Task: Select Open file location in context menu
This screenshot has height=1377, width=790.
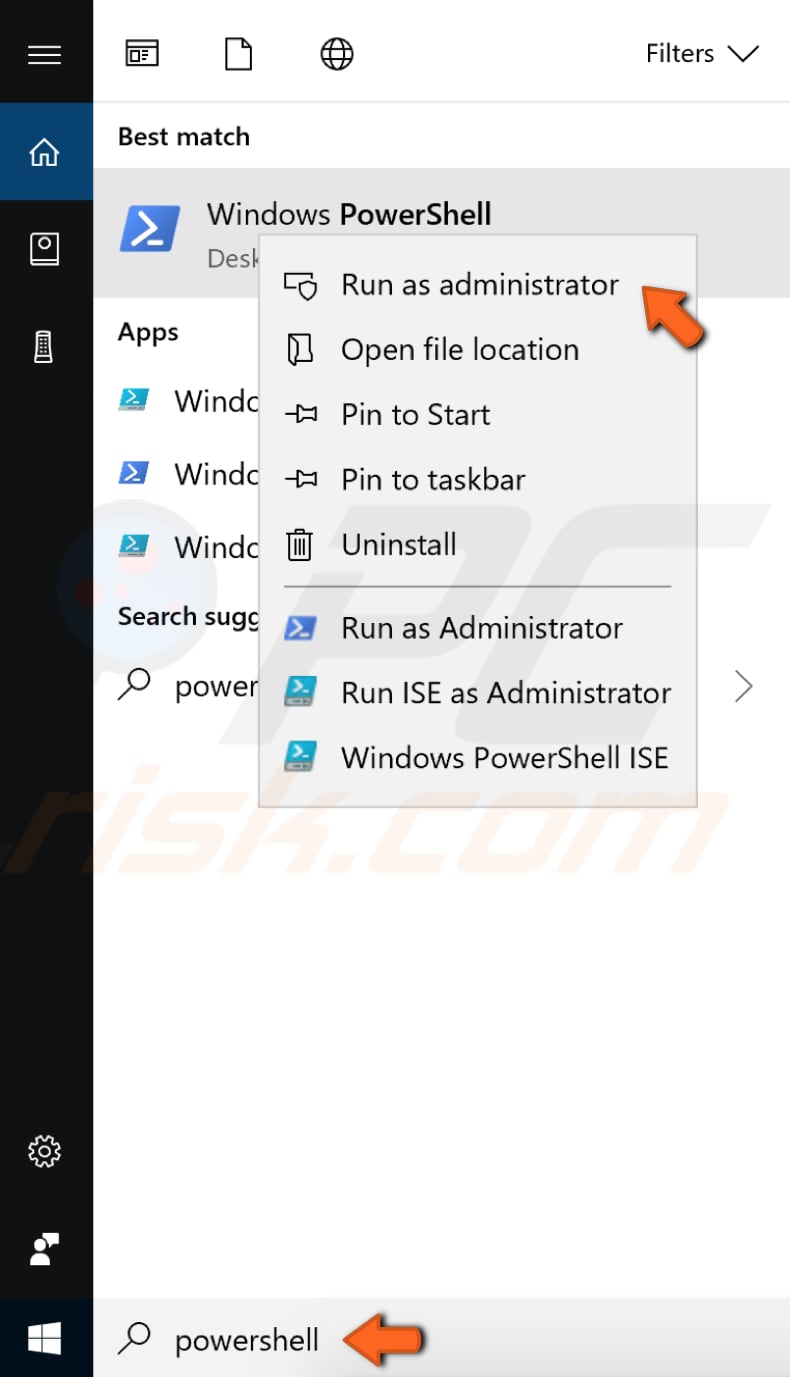Action: [460, 349]
